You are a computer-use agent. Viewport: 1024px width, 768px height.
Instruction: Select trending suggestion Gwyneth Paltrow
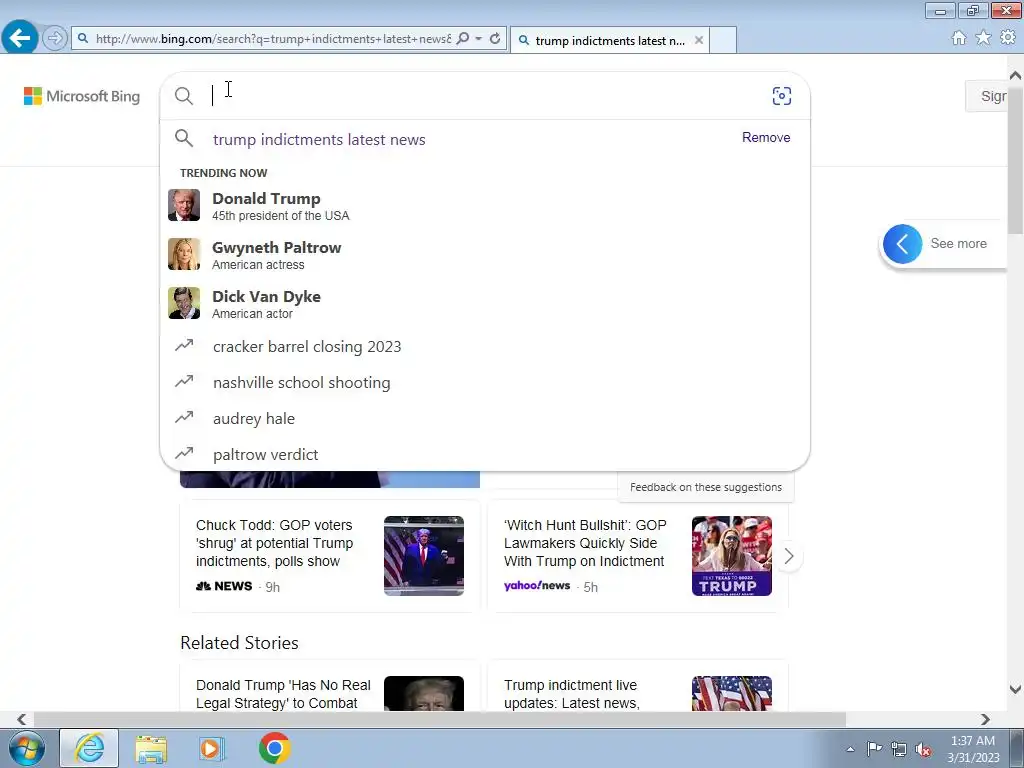pos(485,255)
